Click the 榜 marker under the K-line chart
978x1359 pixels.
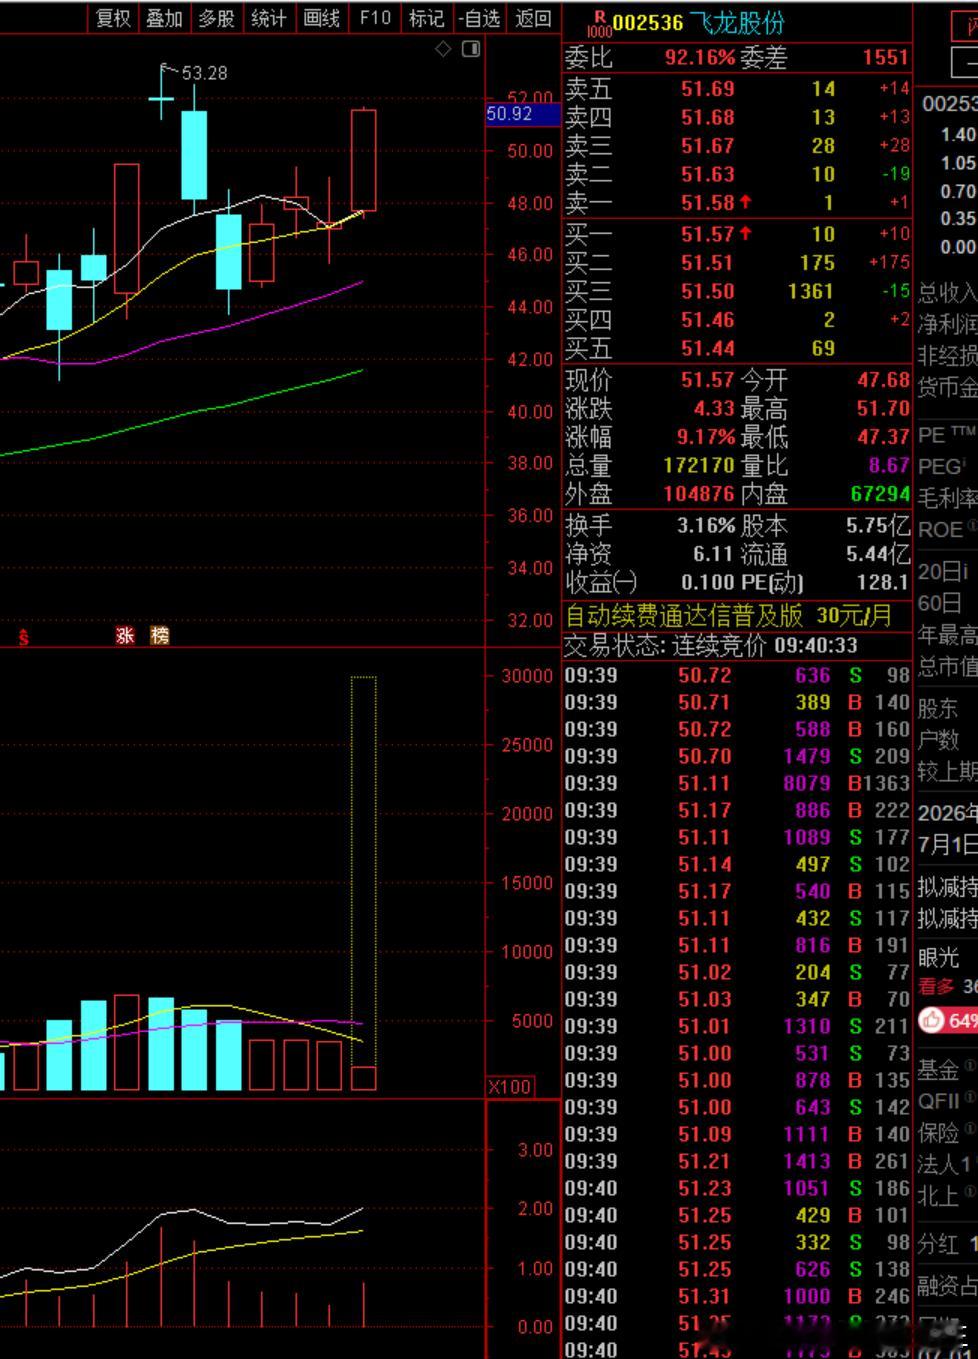159,635
